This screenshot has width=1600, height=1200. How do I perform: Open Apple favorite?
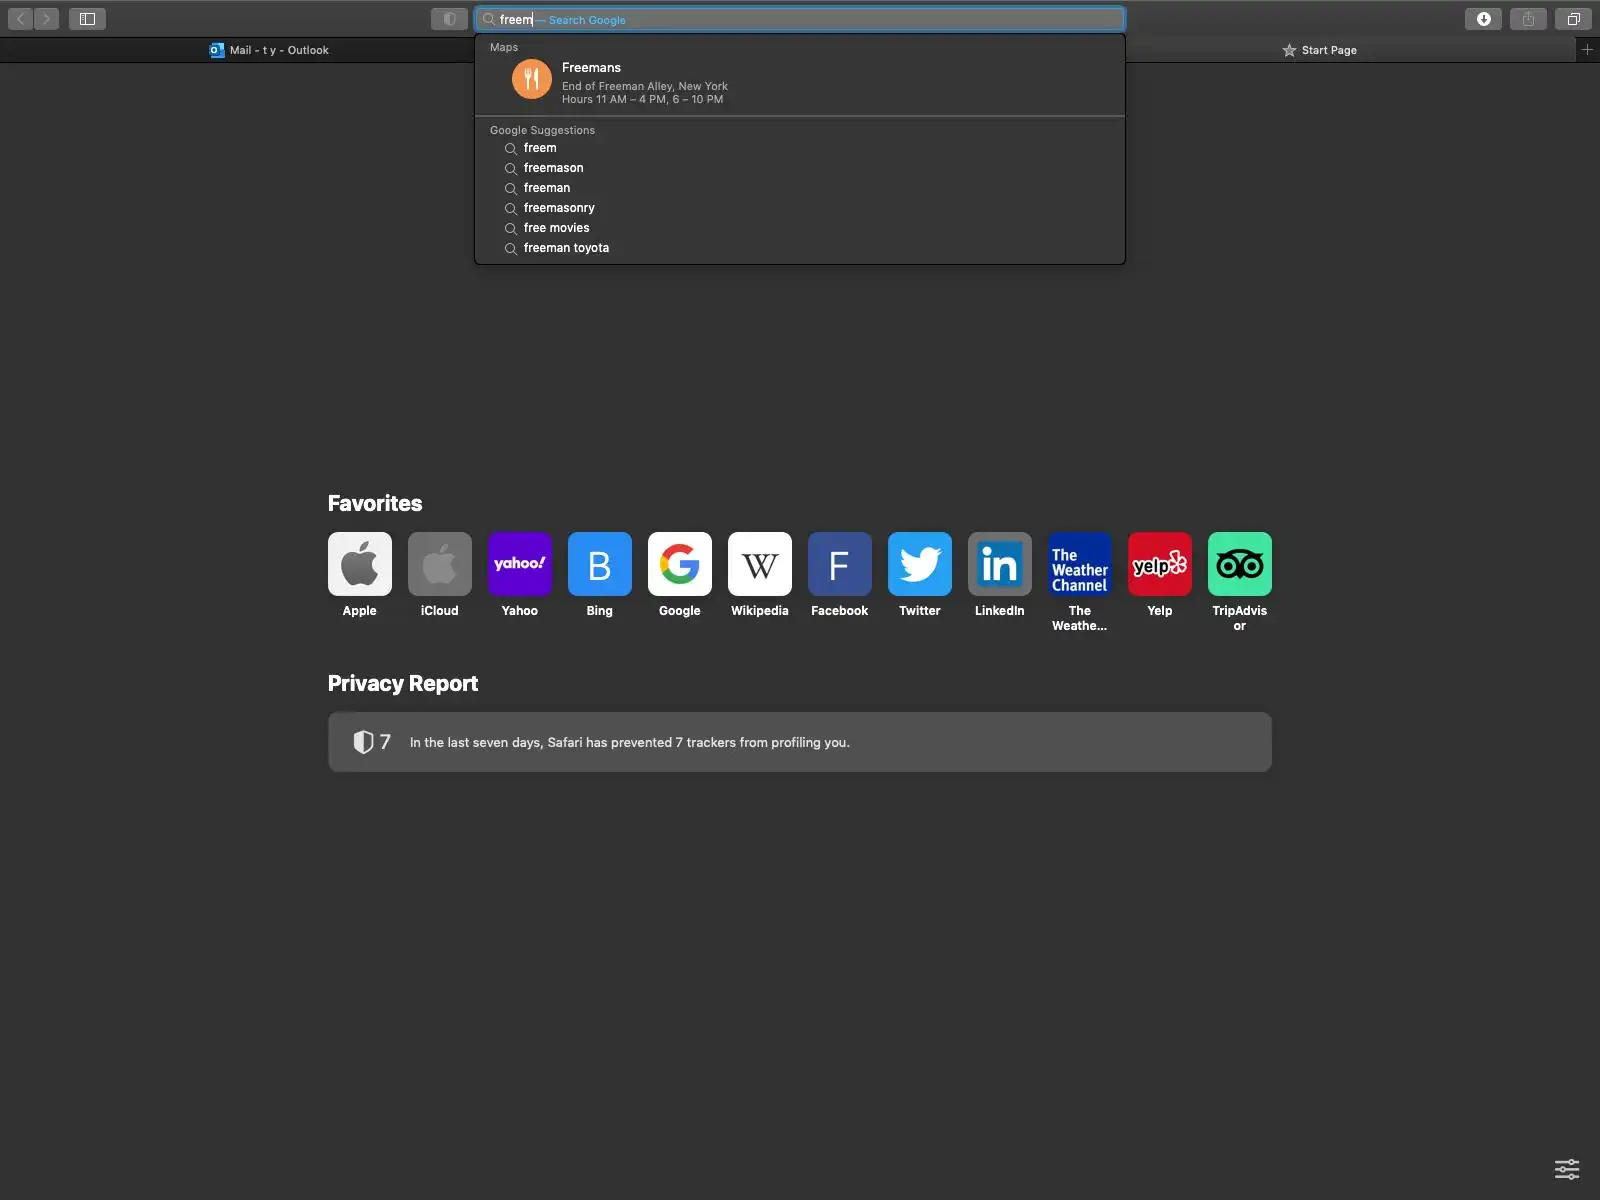(360, 564)
